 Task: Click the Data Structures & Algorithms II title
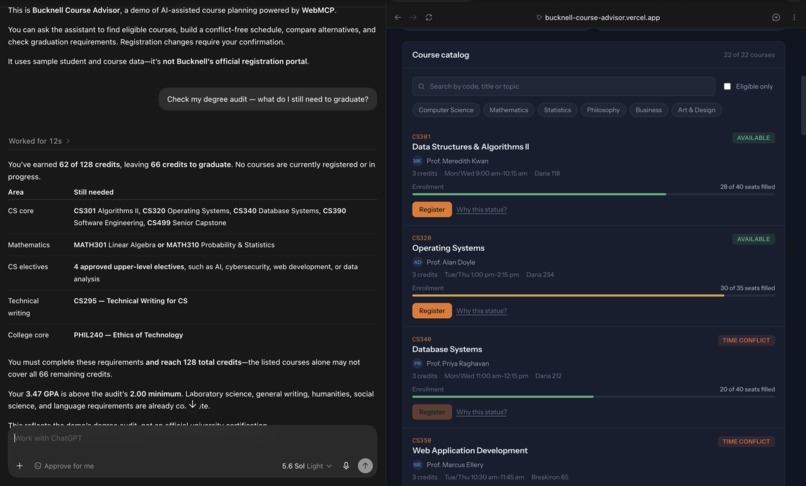click(x=470, y=147)
